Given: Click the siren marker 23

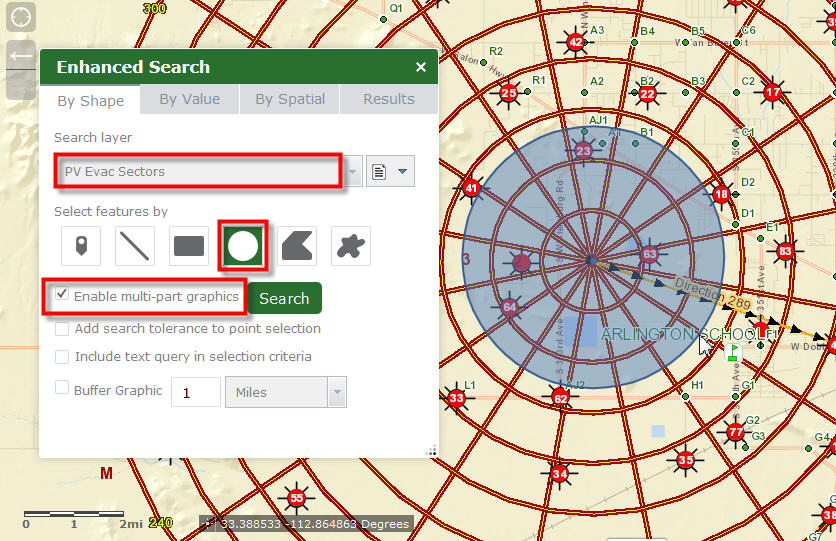Looking at the screenshot, I should [x=583, y=151].
